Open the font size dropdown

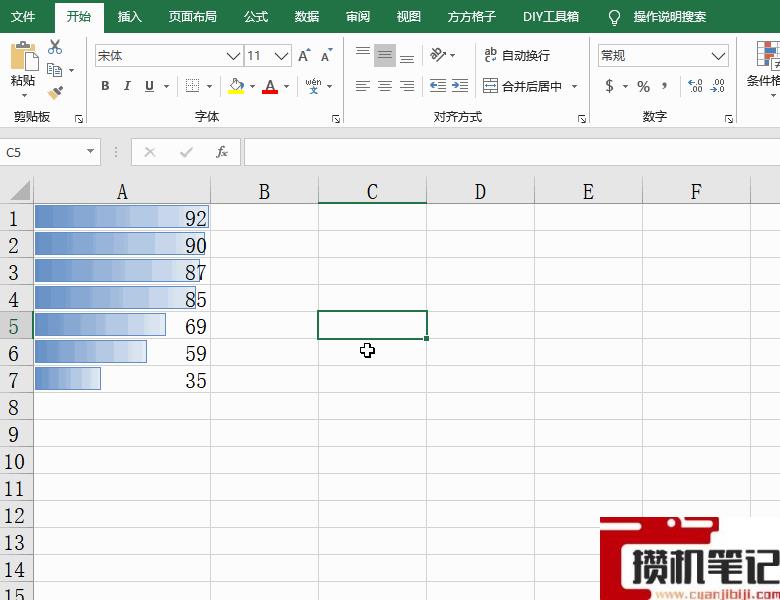tap(282, 56)
